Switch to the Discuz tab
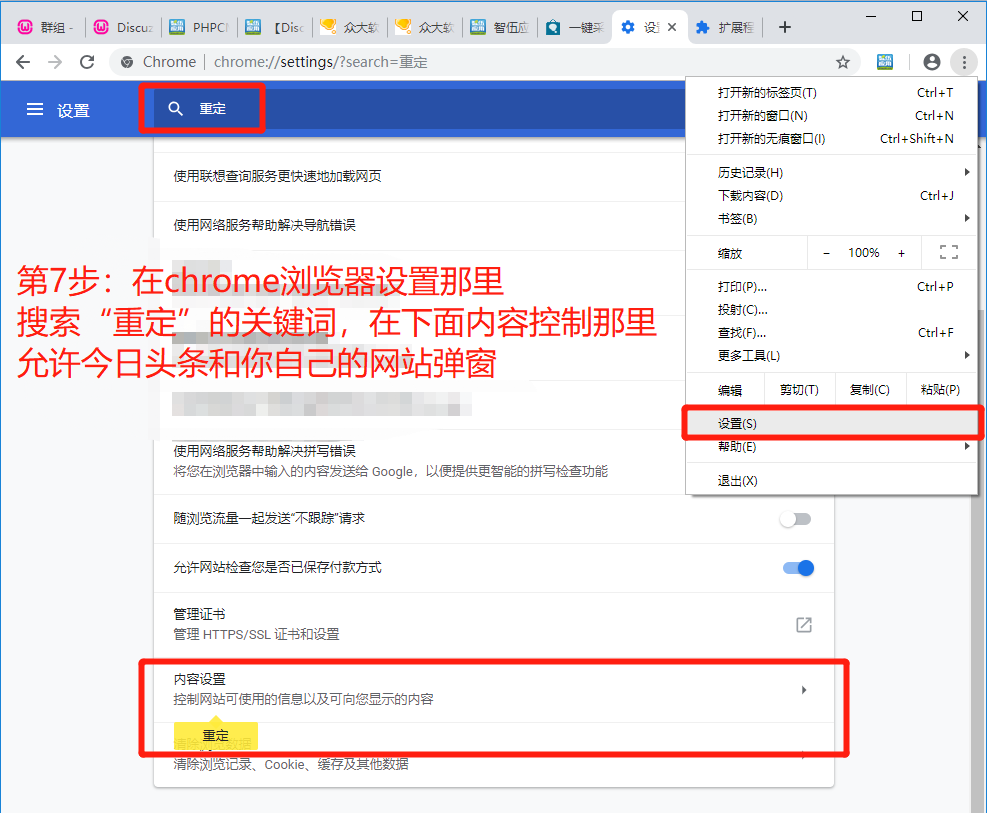The image size is (987, 814). (x=123, y=27)
